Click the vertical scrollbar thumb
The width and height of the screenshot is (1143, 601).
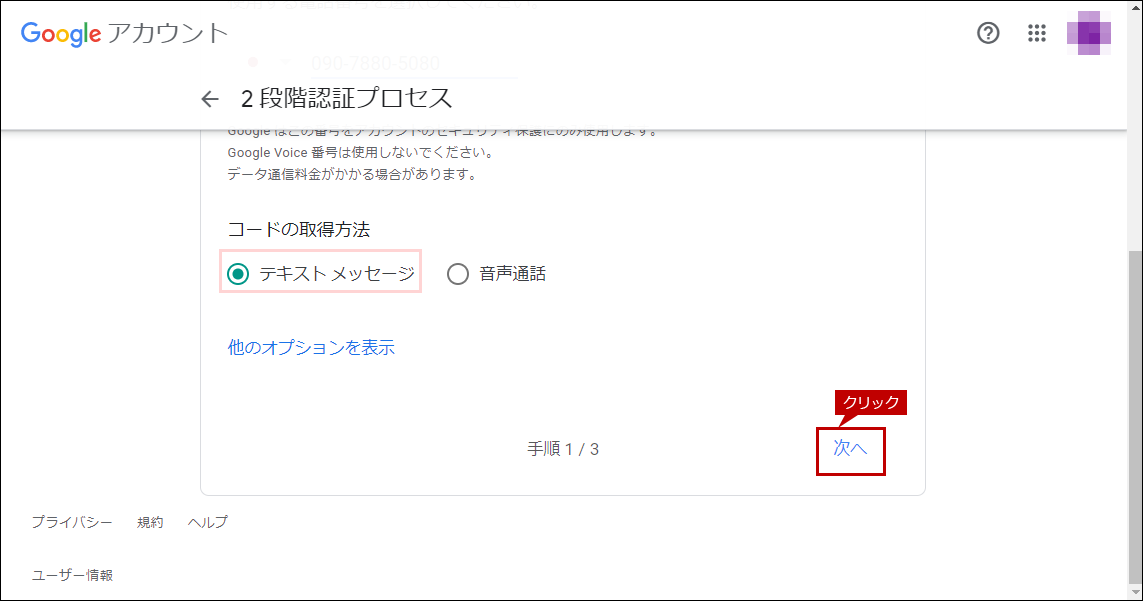(x=1135, y=416)
